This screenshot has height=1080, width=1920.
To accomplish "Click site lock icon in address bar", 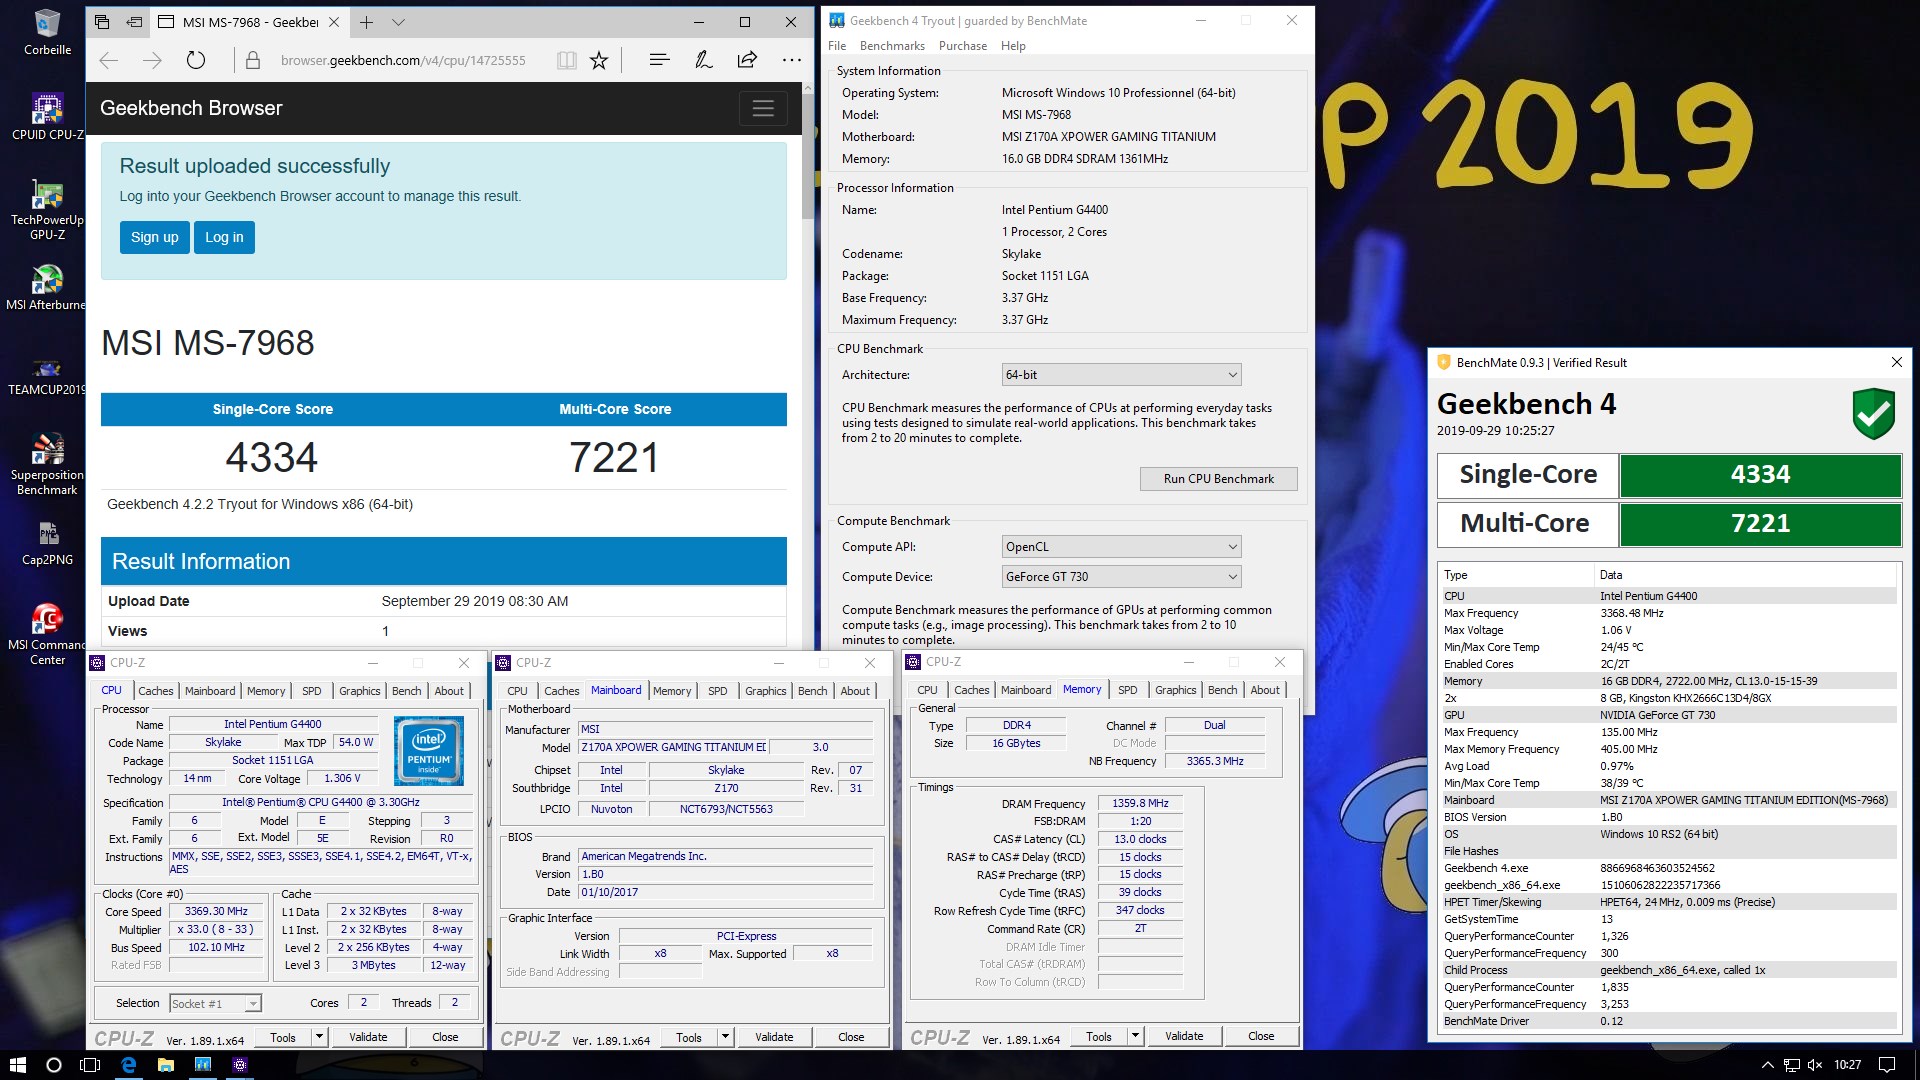I will click(x=253, y=60).
